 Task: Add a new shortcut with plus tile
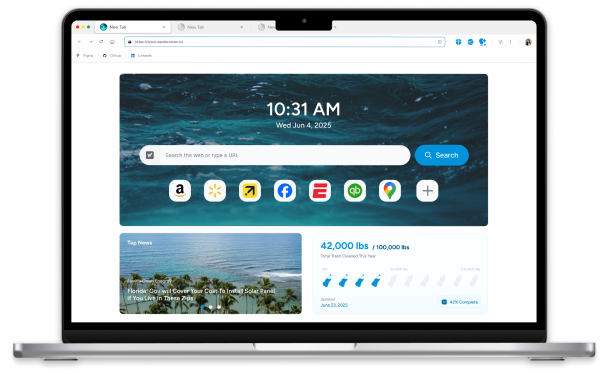coord(427,191)
